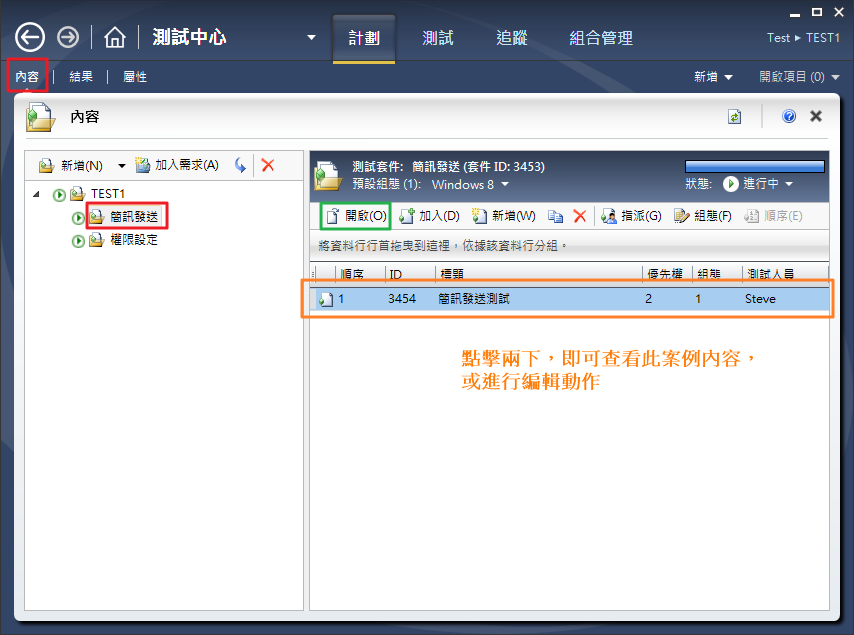Click the 內容 folder icon in panel header
The width and height of the screenshot is (854, 635).
tap(40, 117)
